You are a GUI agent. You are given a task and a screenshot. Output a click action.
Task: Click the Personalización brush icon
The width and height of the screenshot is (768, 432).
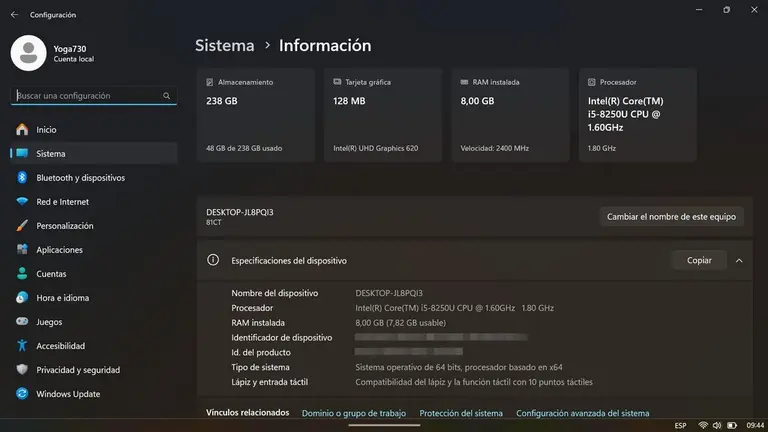[22, 225]
